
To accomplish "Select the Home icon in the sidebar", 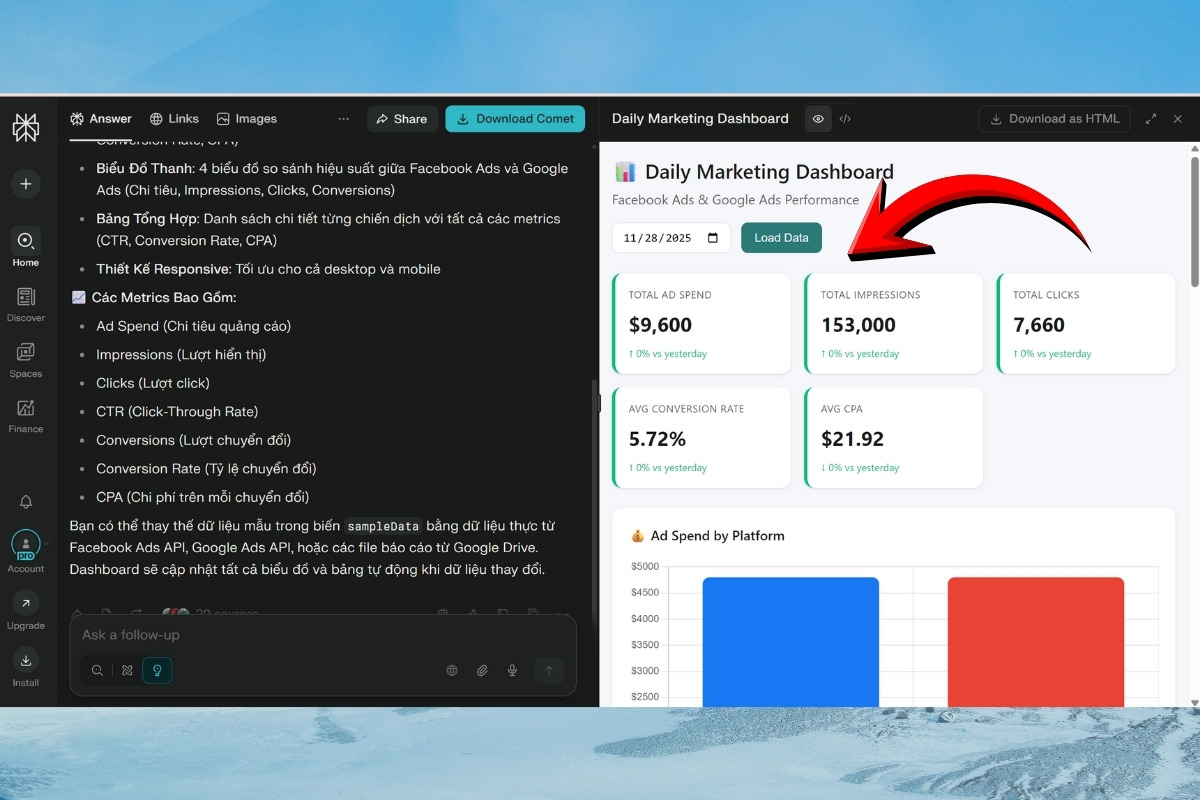I will [26, 240].
